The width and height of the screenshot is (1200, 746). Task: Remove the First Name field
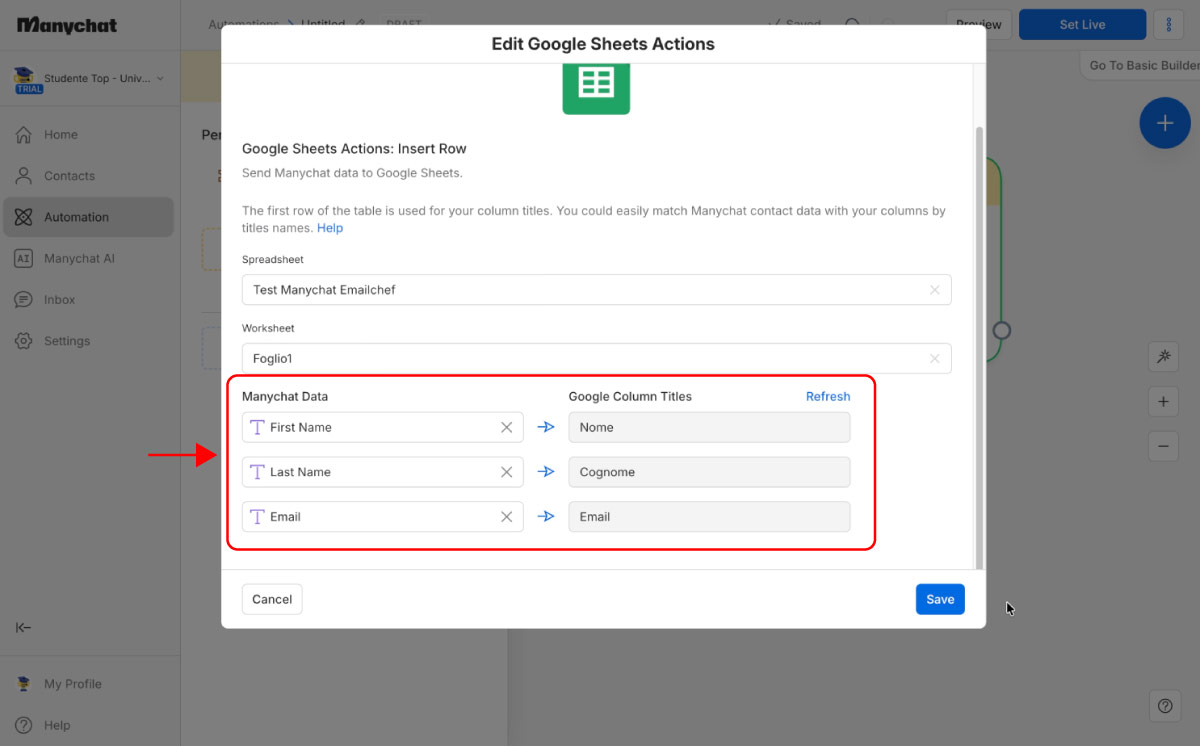click(506, 427)
